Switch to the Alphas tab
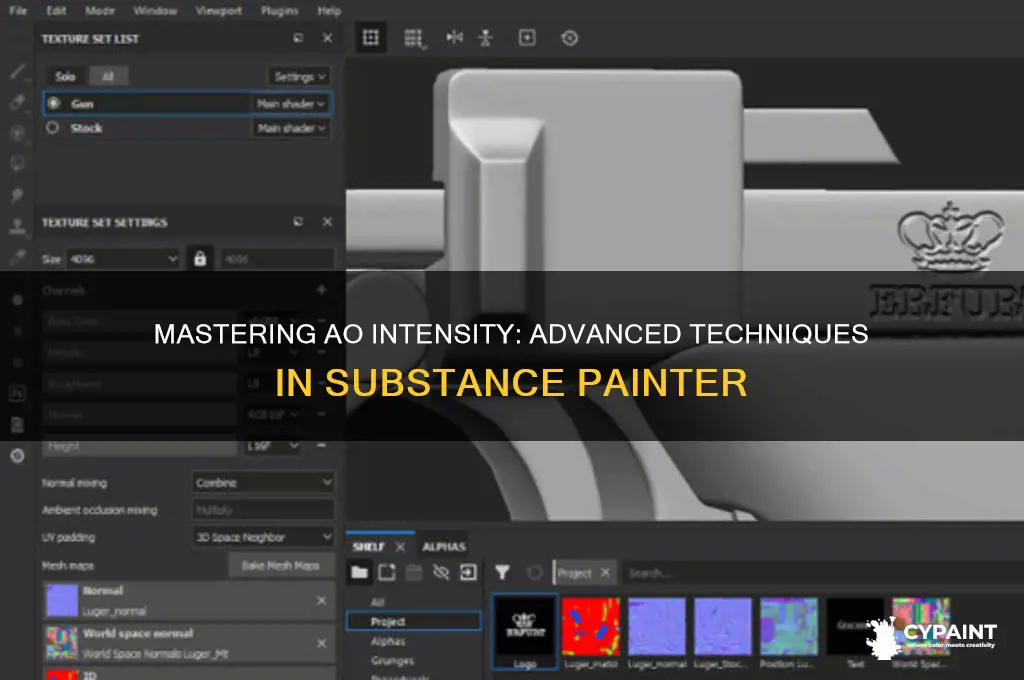 click(444, 546)
